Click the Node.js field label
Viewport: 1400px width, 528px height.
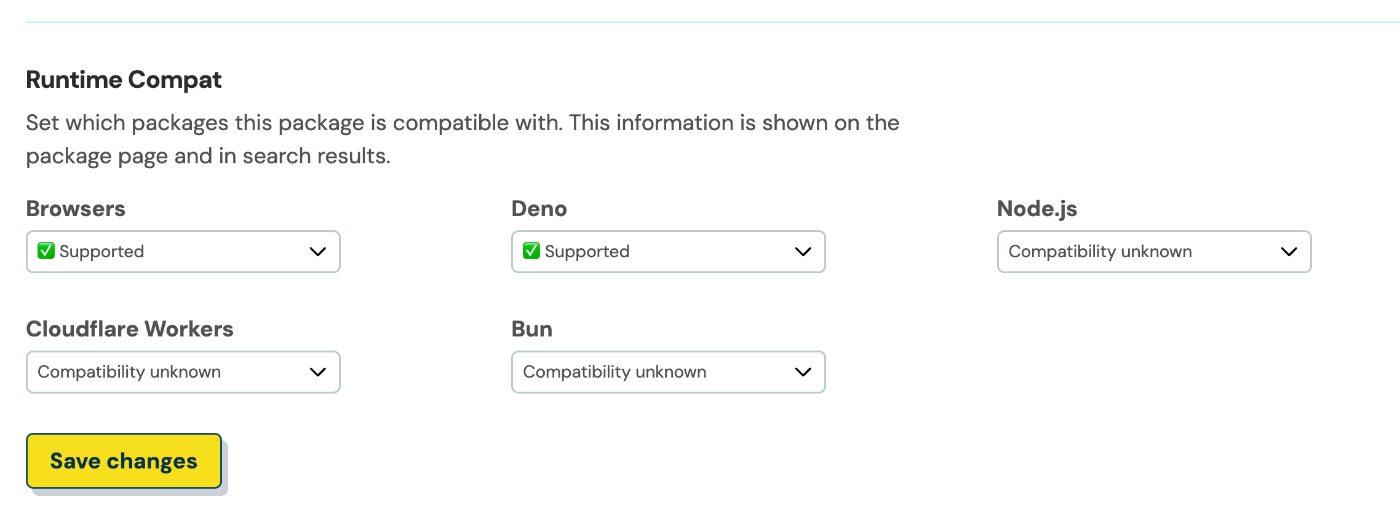pos(1037,209)
